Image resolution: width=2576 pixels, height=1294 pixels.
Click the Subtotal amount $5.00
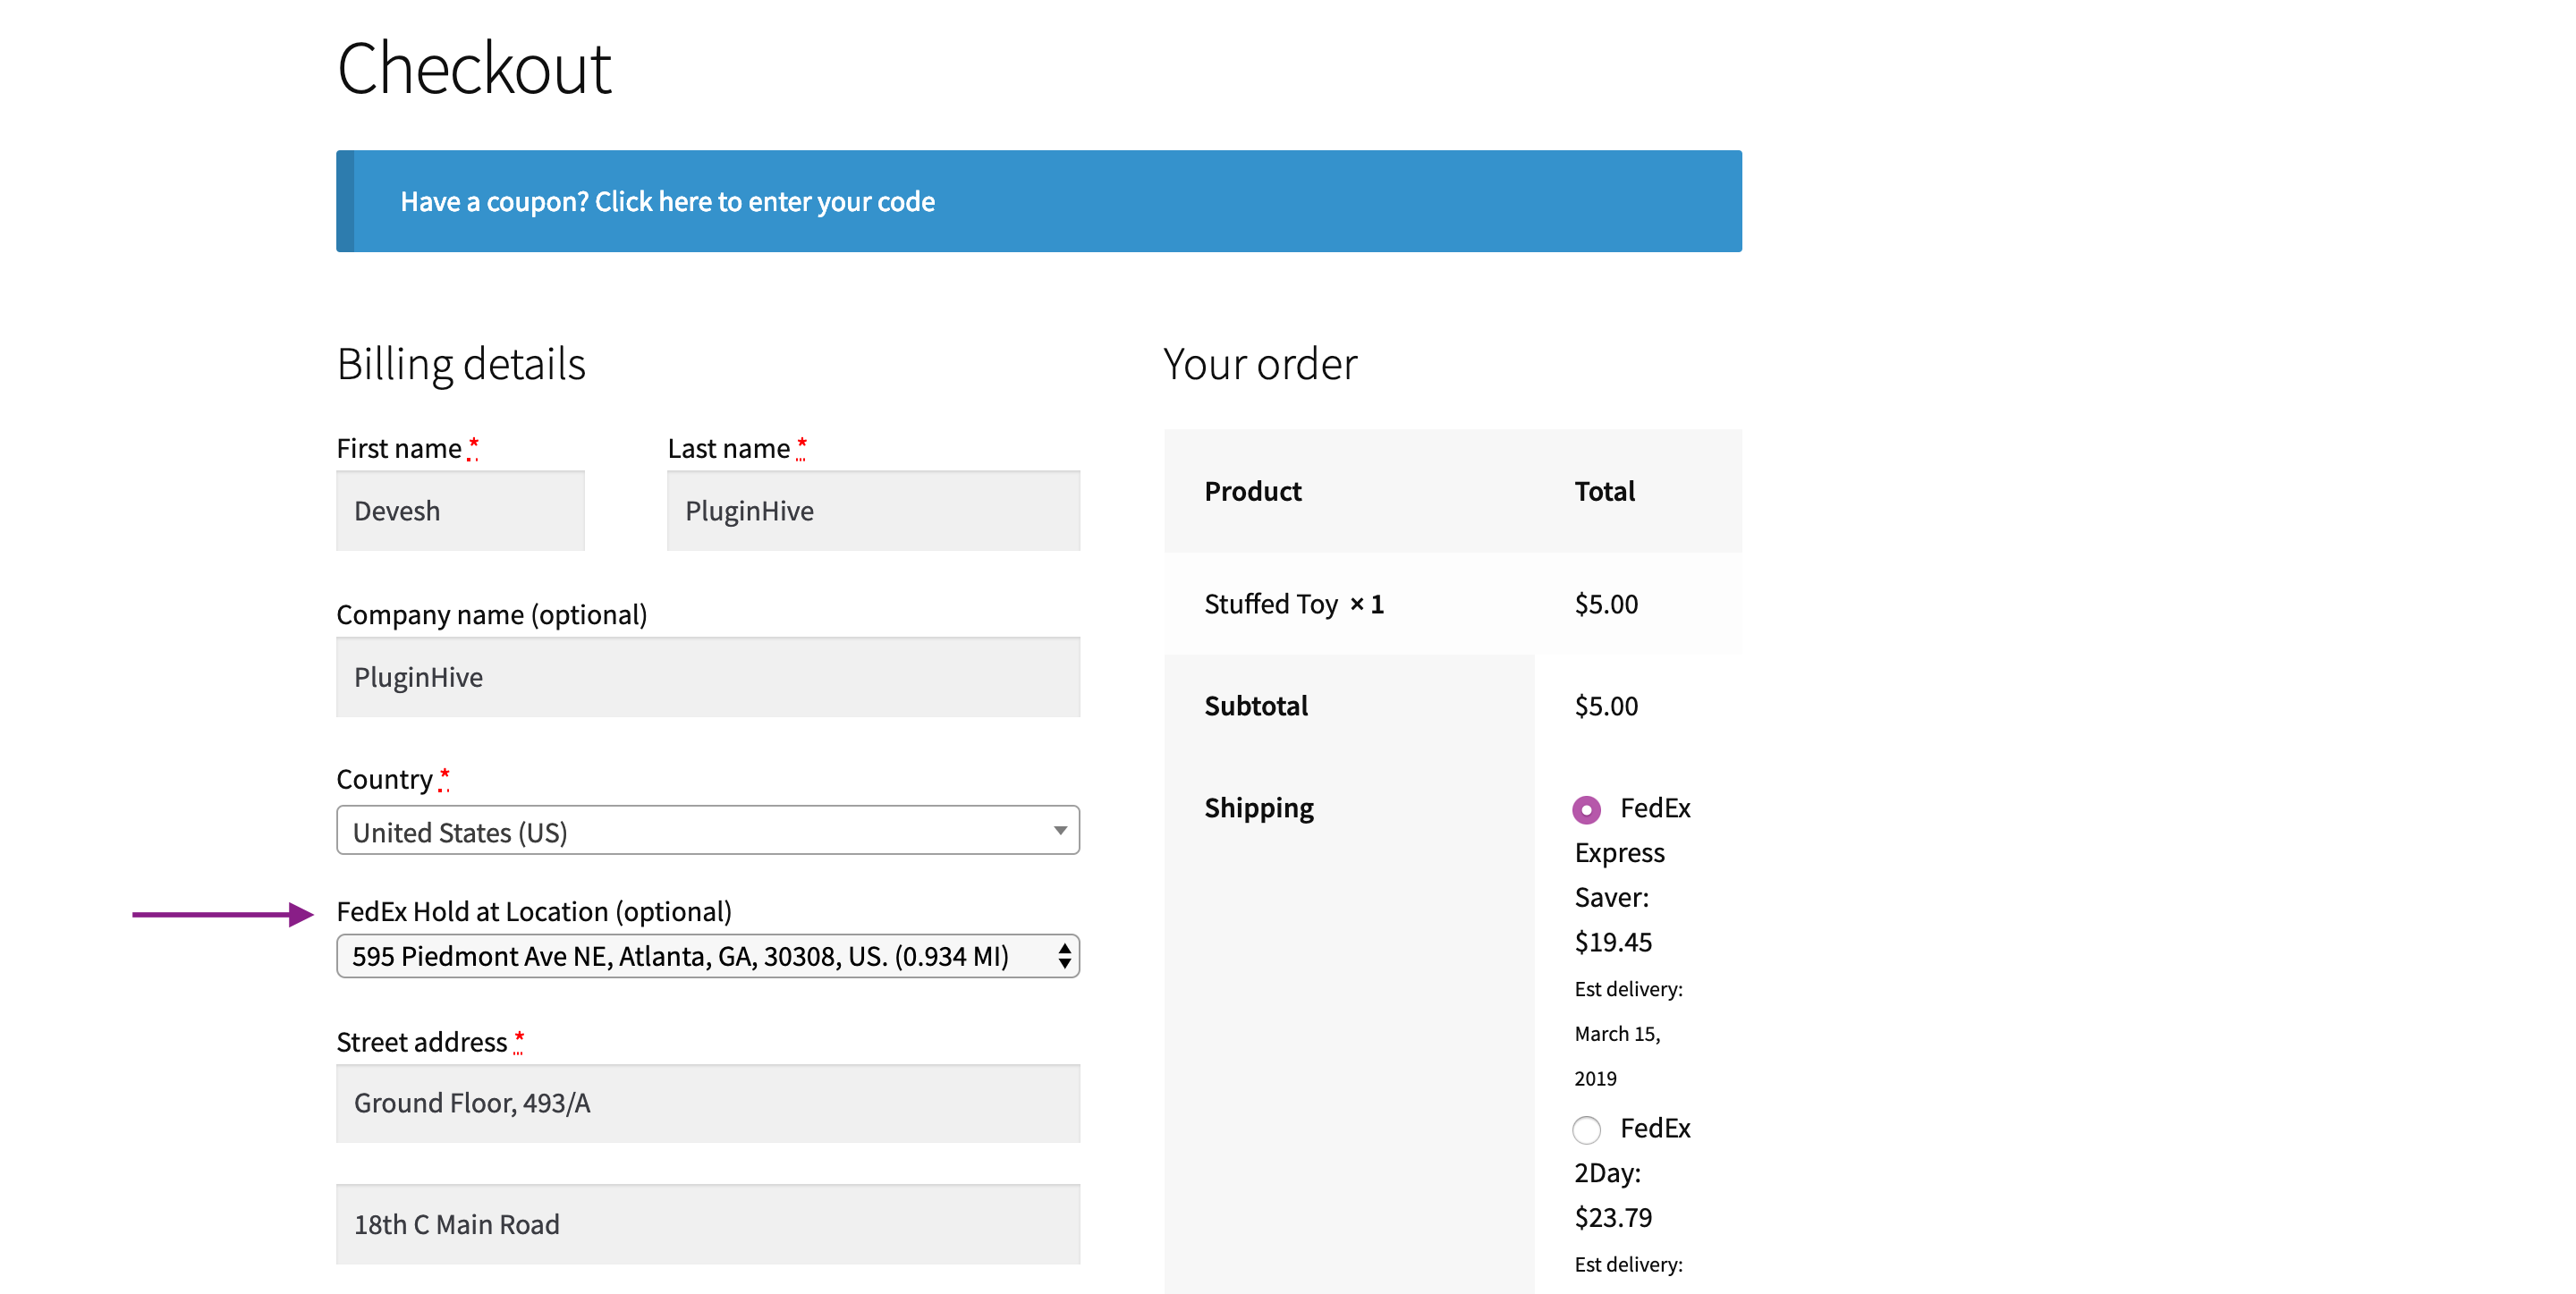click(1606, 706)
